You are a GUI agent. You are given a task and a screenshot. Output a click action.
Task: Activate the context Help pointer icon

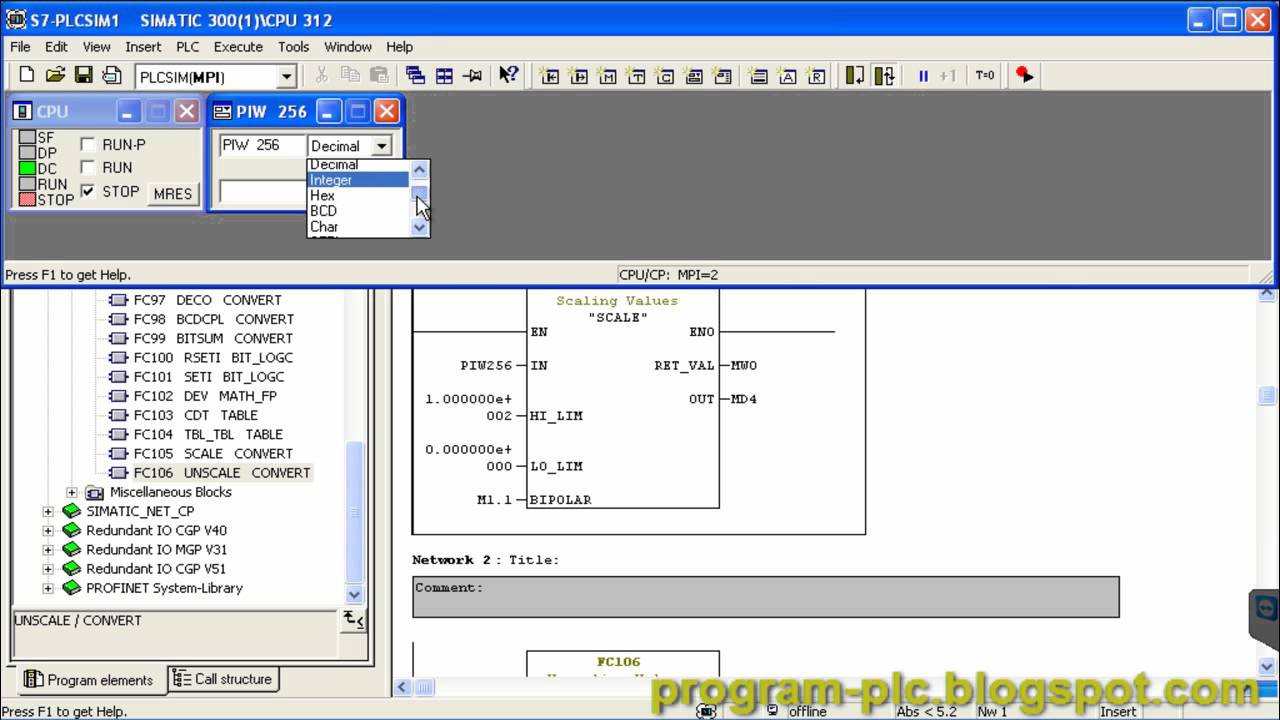pyautogui.click(x=509, y=75)
